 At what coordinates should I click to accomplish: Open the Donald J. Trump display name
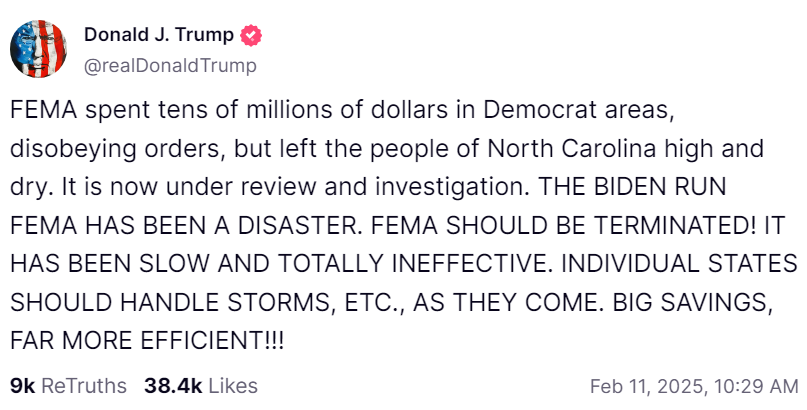(158, 35)
